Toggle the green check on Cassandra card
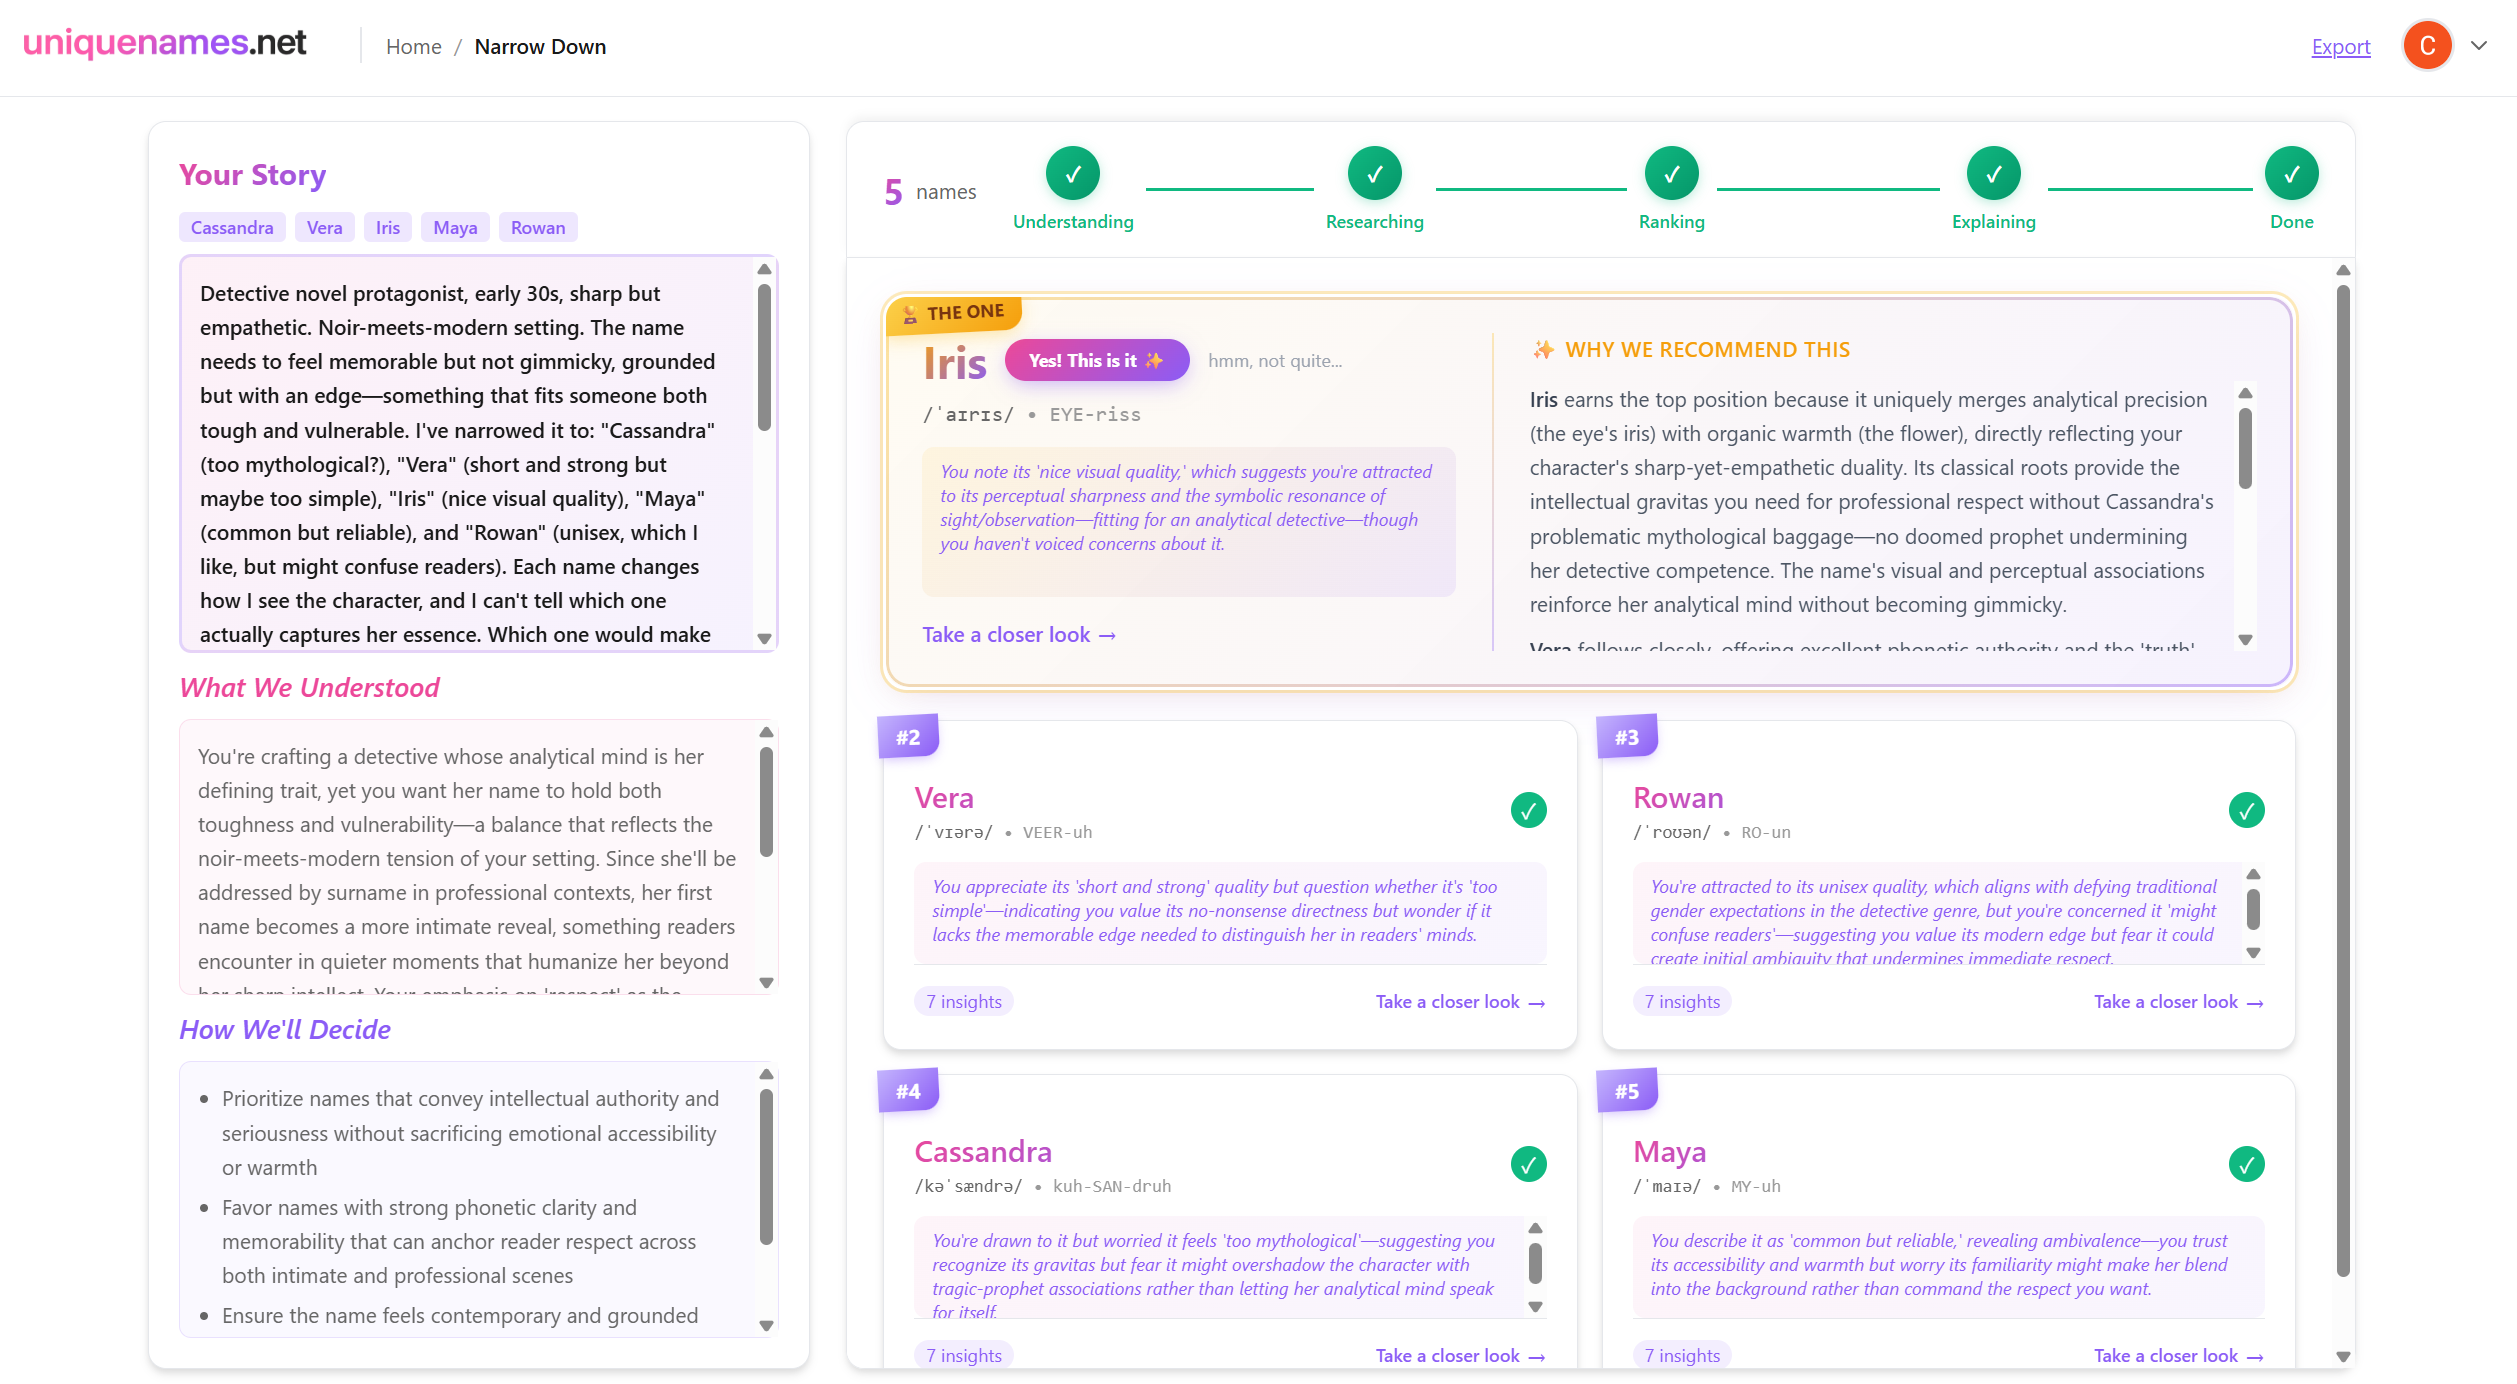 click(x=1528, y=1164)
